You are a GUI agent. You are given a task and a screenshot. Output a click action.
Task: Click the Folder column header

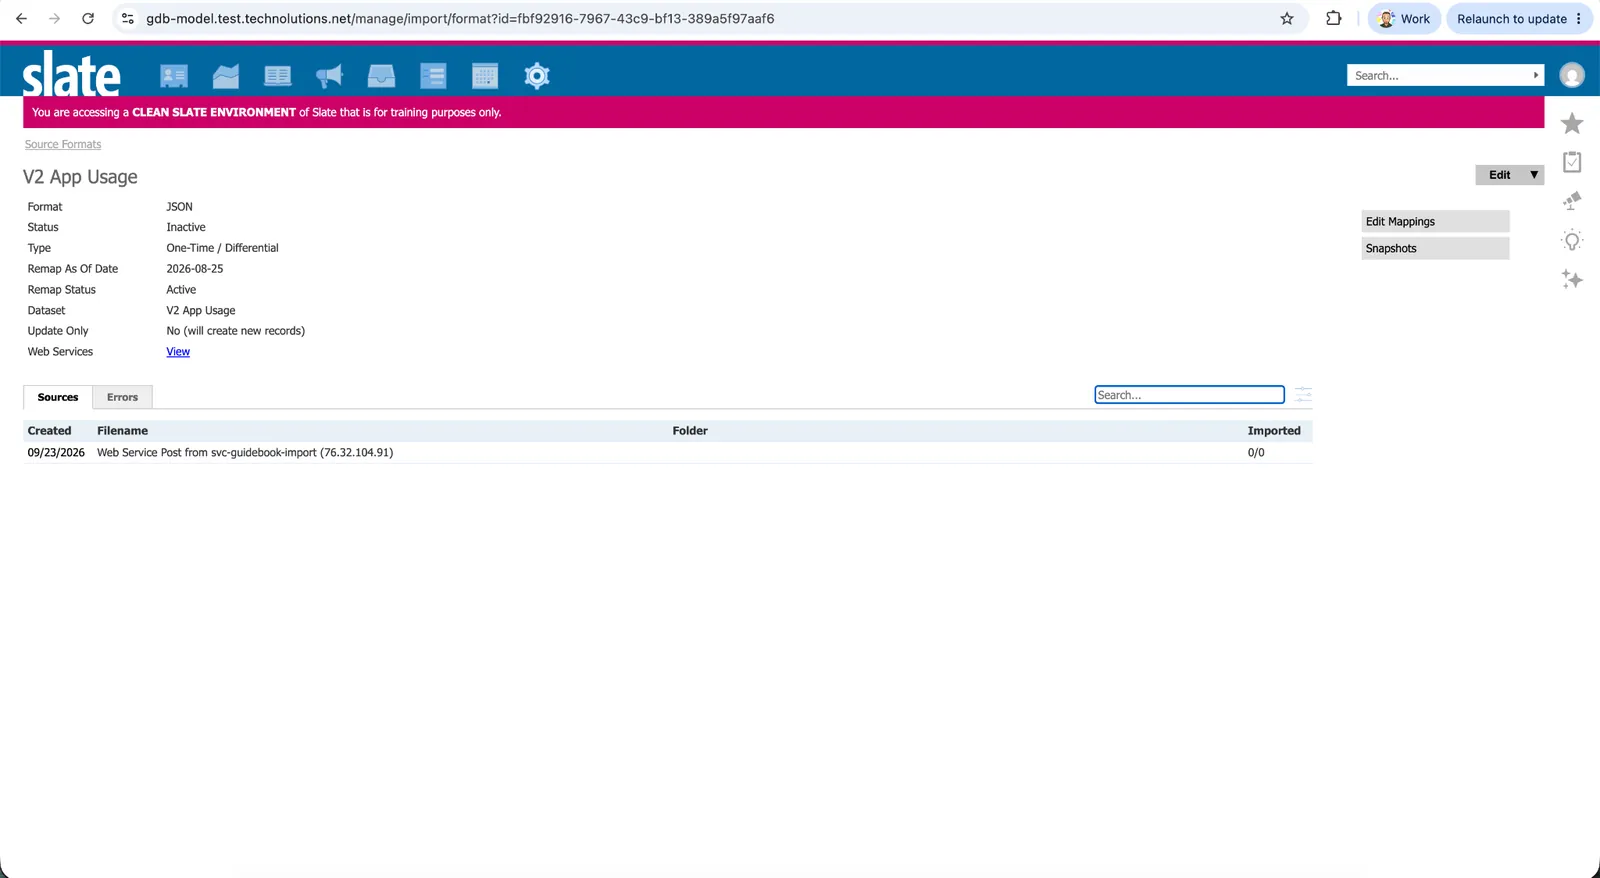click(690, 431)
